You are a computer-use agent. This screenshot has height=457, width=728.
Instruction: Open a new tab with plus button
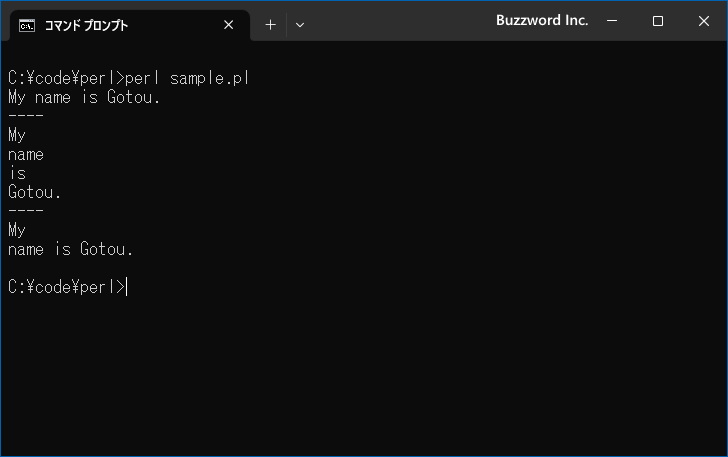pos(270,25)
